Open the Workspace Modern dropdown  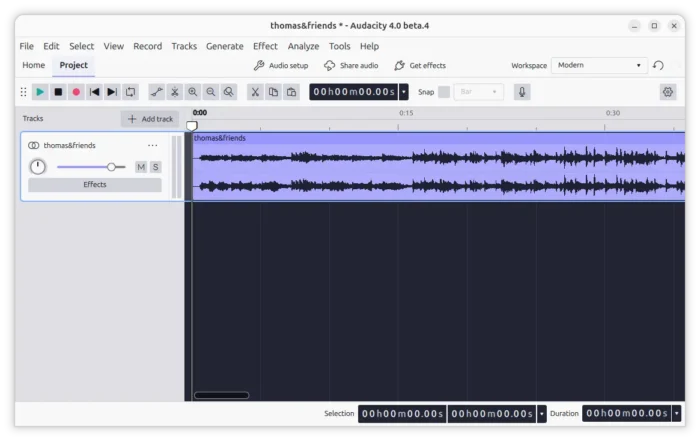pyautogui.click(x=600, y=65)
